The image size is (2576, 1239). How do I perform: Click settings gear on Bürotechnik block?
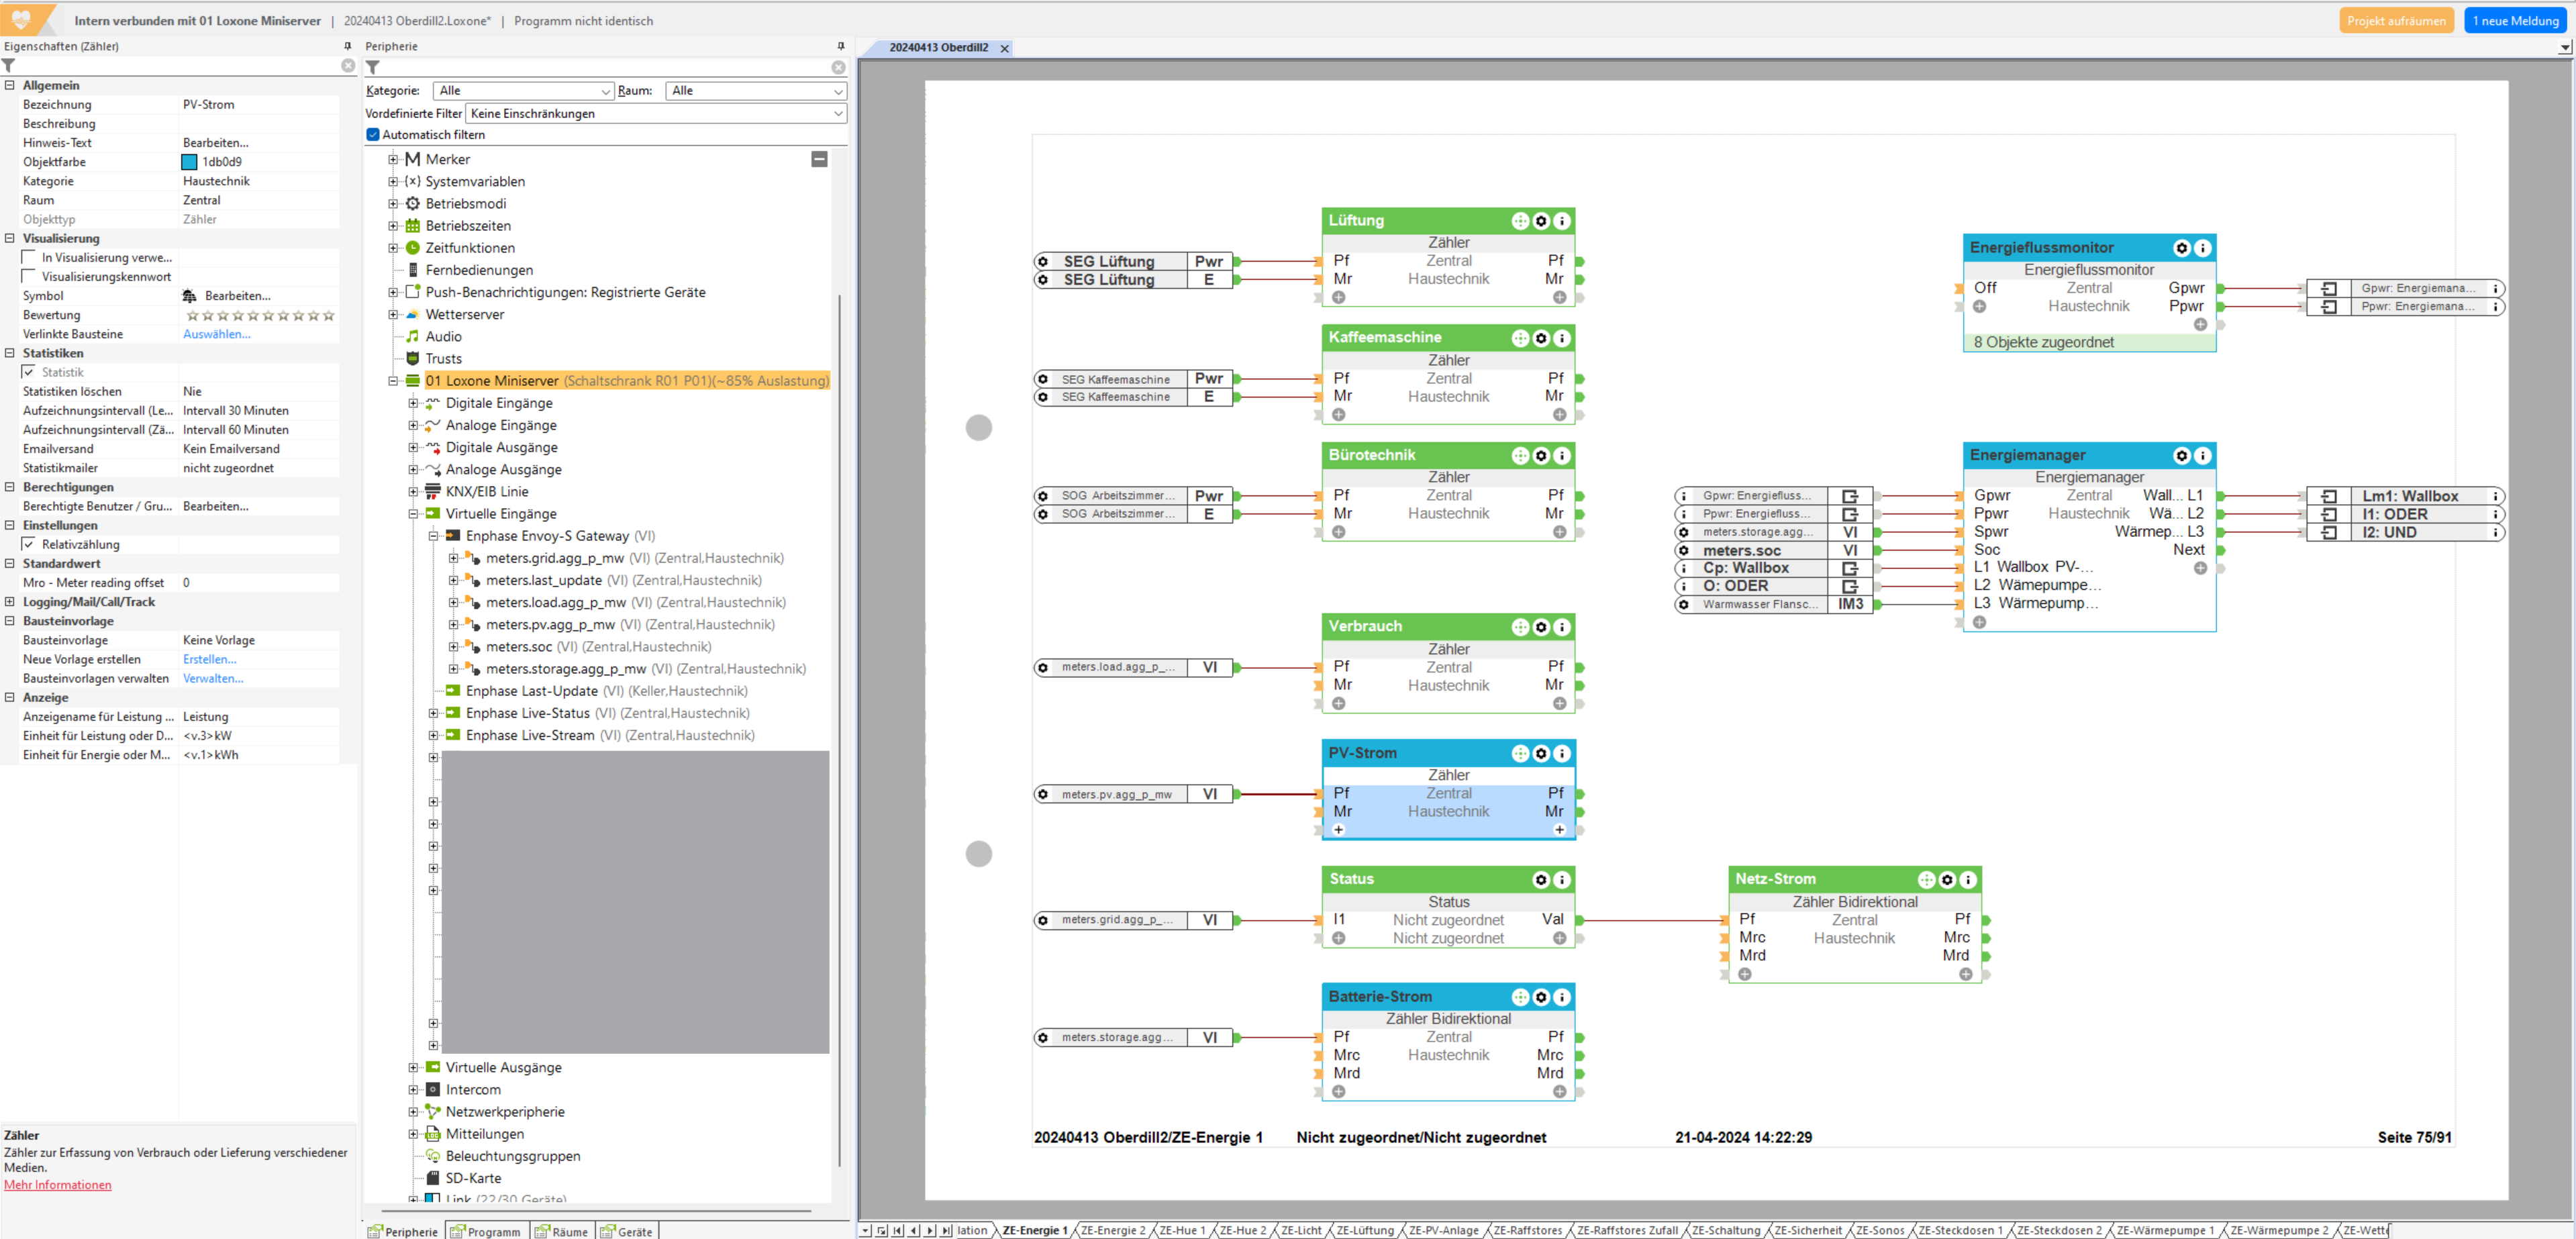(x=1541, y=456)
